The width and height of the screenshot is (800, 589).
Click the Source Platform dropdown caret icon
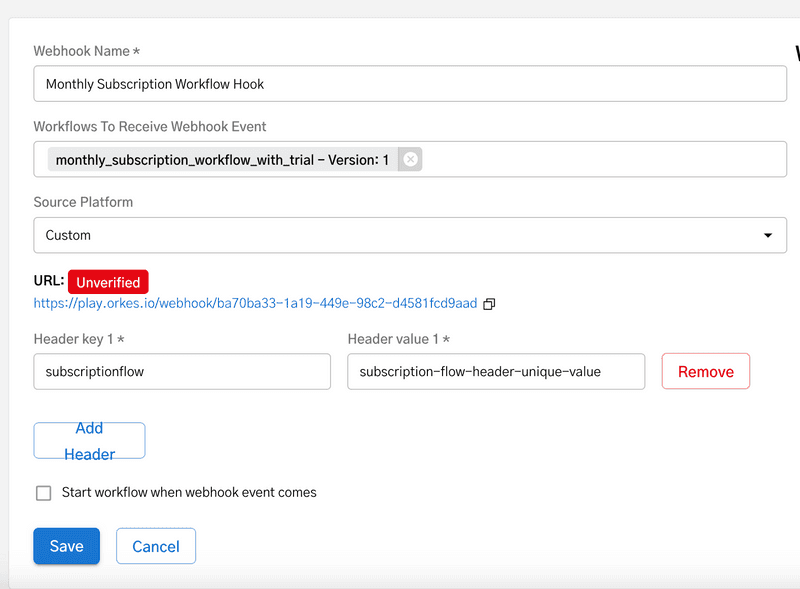[769, 235]
